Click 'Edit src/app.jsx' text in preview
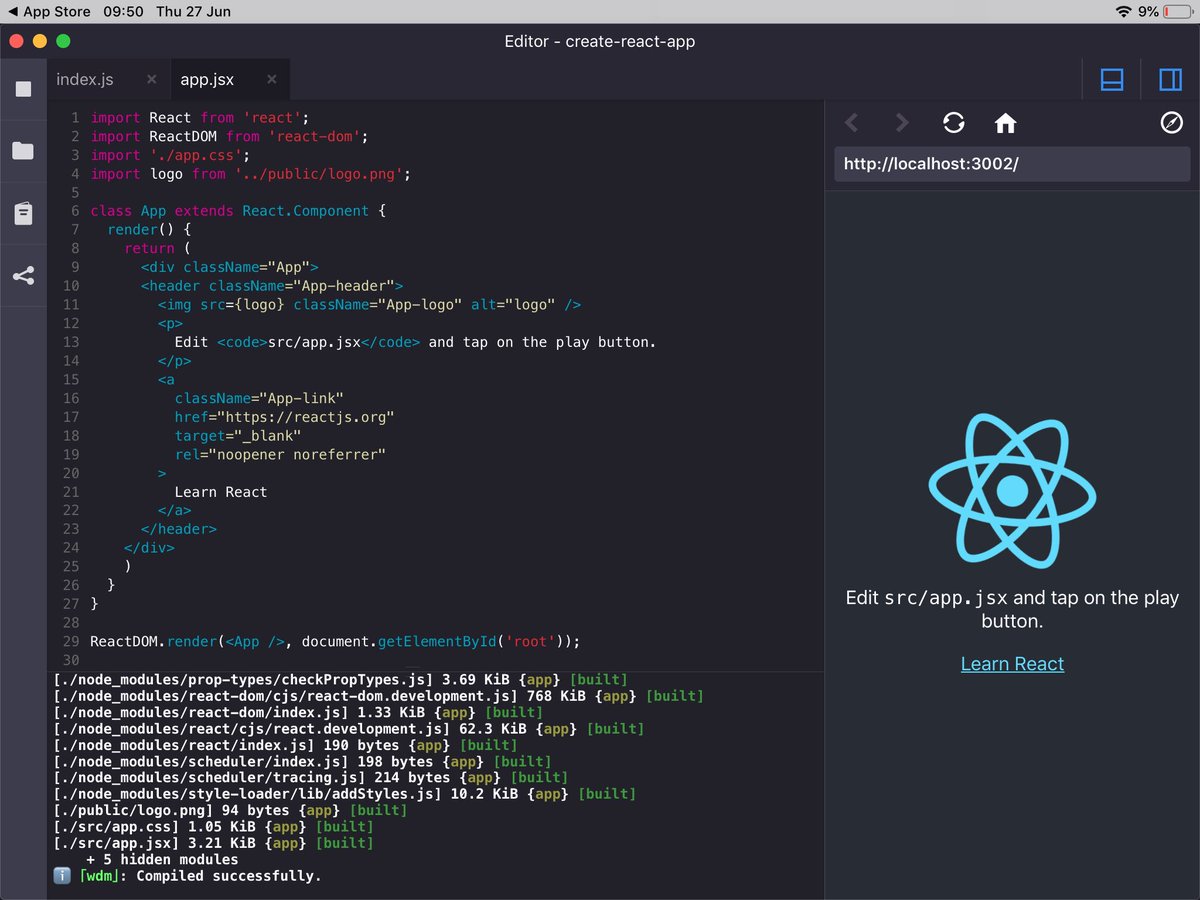This screenshot has width=1200, height=900. [x=1012, y=609]
